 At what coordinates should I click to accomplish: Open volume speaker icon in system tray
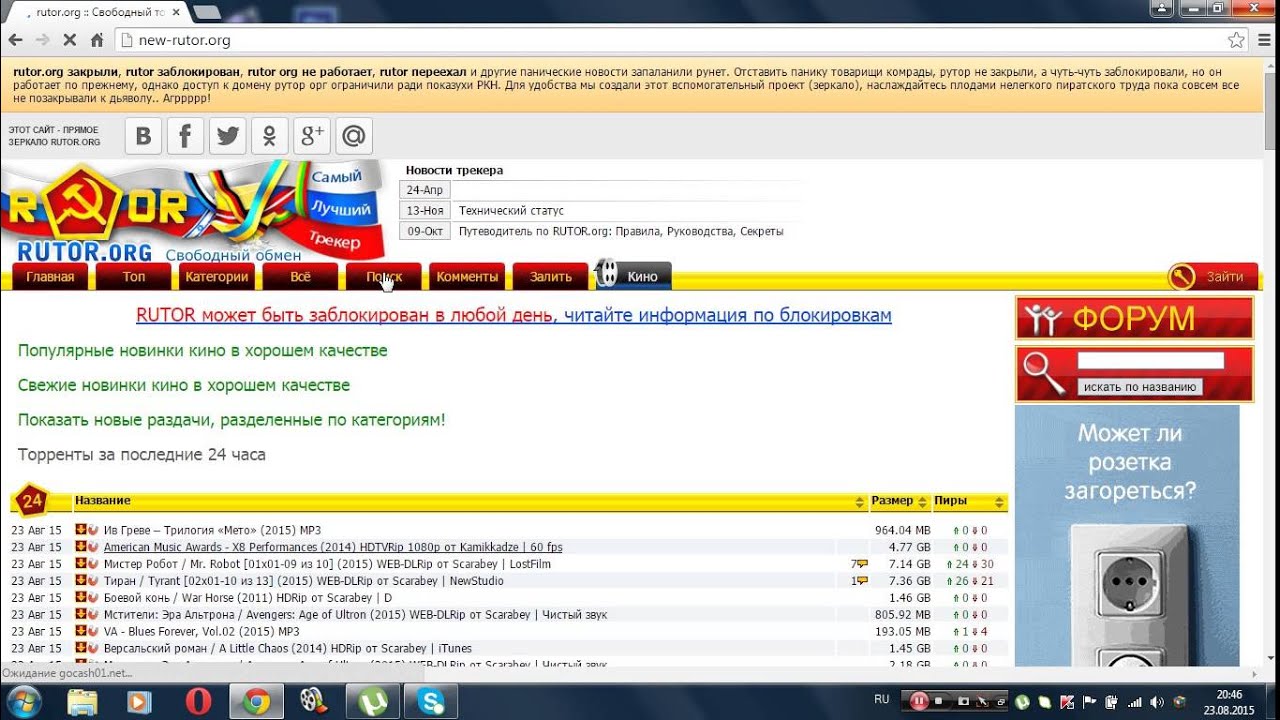point(1156,702)
